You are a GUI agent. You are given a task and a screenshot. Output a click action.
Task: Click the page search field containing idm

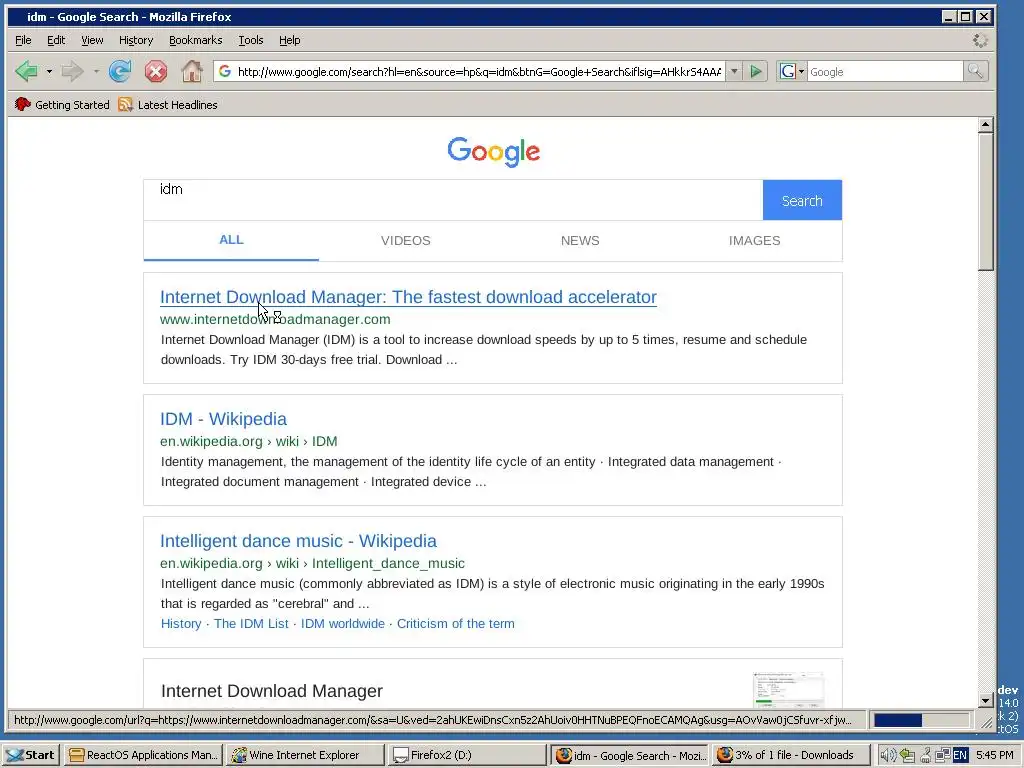(x=453, y=200)
